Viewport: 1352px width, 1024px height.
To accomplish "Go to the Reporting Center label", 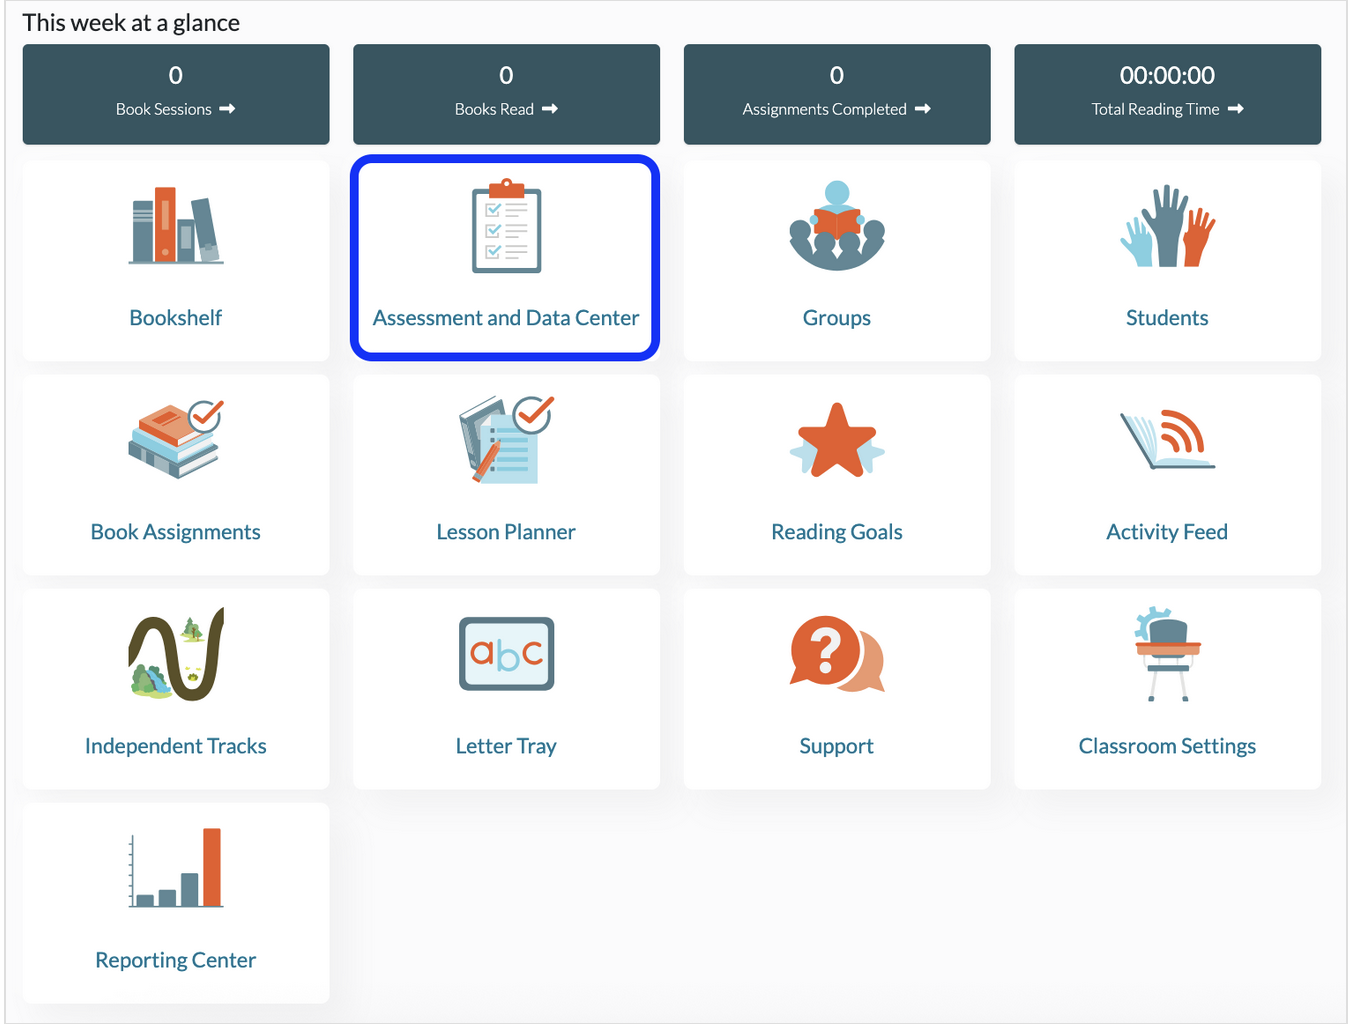I will click(176, 960).
